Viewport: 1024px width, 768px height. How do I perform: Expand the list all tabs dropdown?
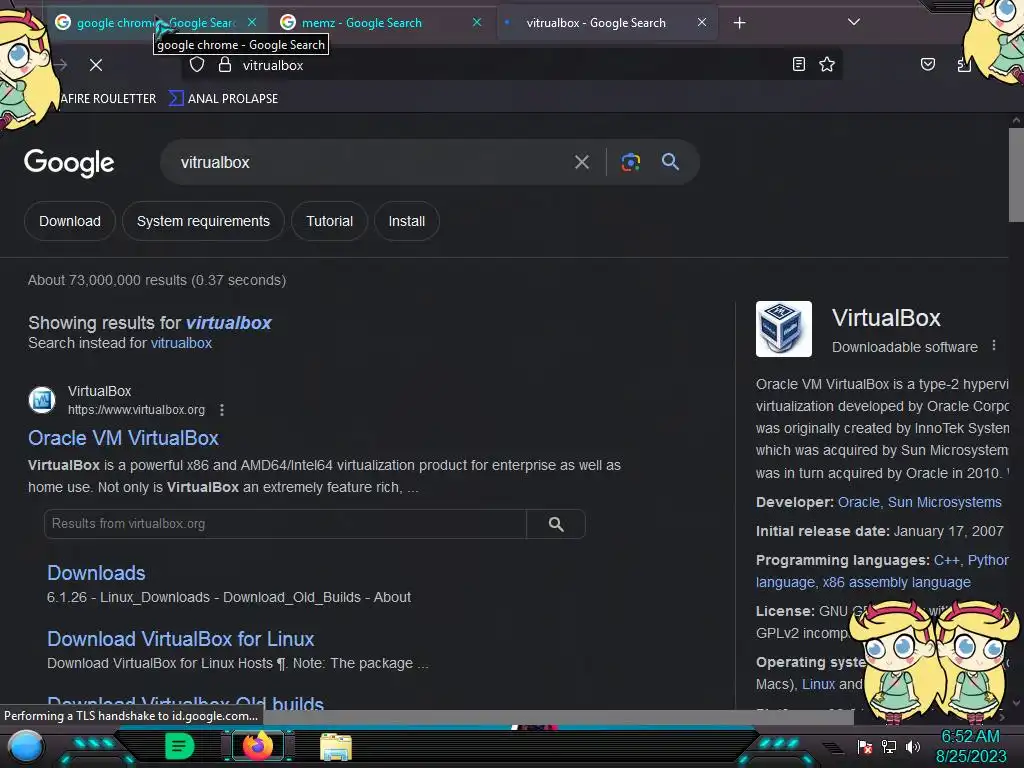854,22
